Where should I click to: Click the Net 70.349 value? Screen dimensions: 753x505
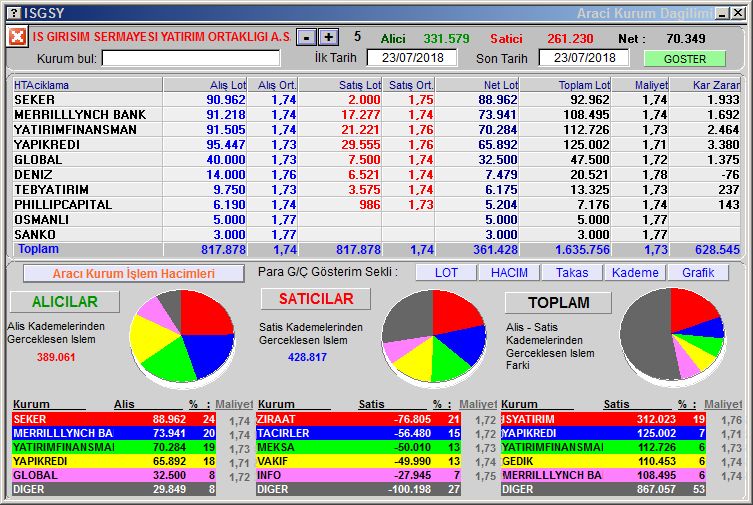coord(686,38)
